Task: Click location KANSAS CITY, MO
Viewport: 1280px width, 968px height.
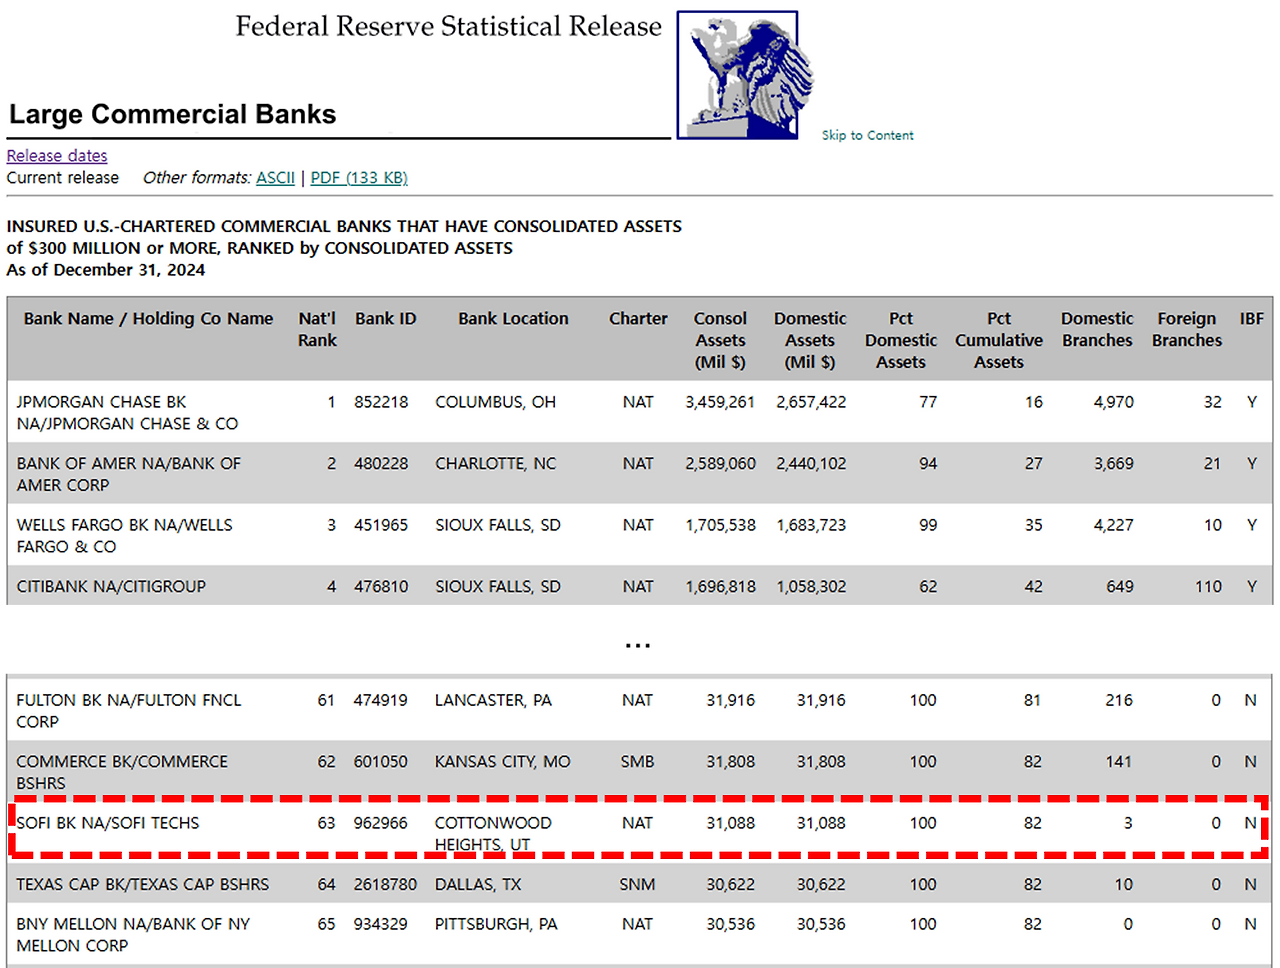Action: pyautogui.click(x=502, y=762)
